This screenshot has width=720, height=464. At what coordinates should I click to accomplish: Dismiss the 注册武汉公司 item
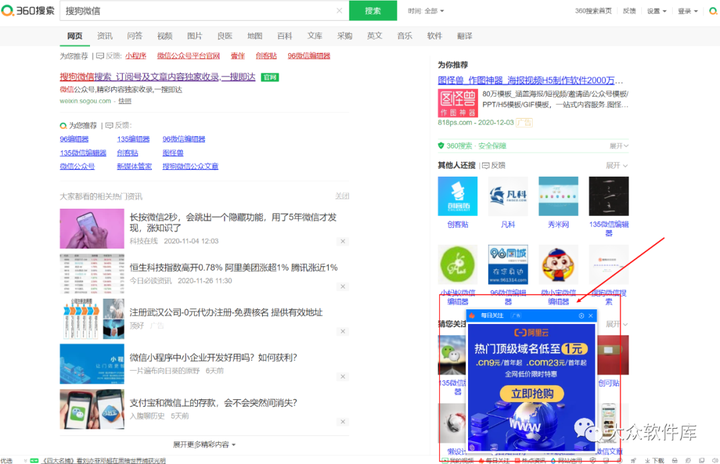click(343, 331)
